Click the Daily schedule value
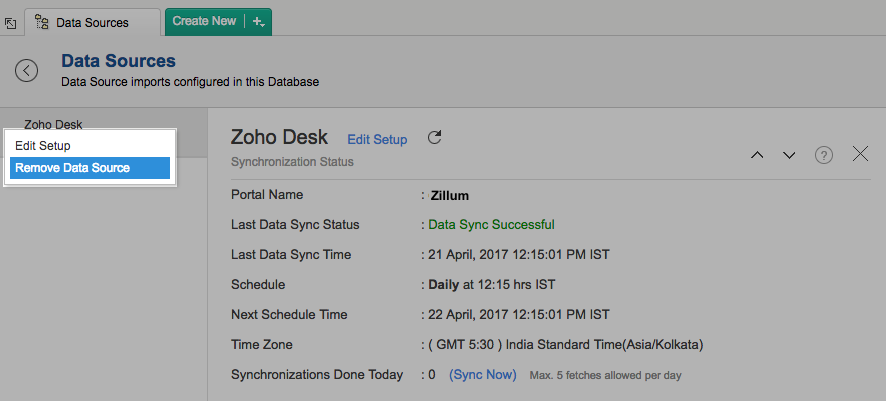886x401 pixels. pyautogui.click(x=445, y=285)
